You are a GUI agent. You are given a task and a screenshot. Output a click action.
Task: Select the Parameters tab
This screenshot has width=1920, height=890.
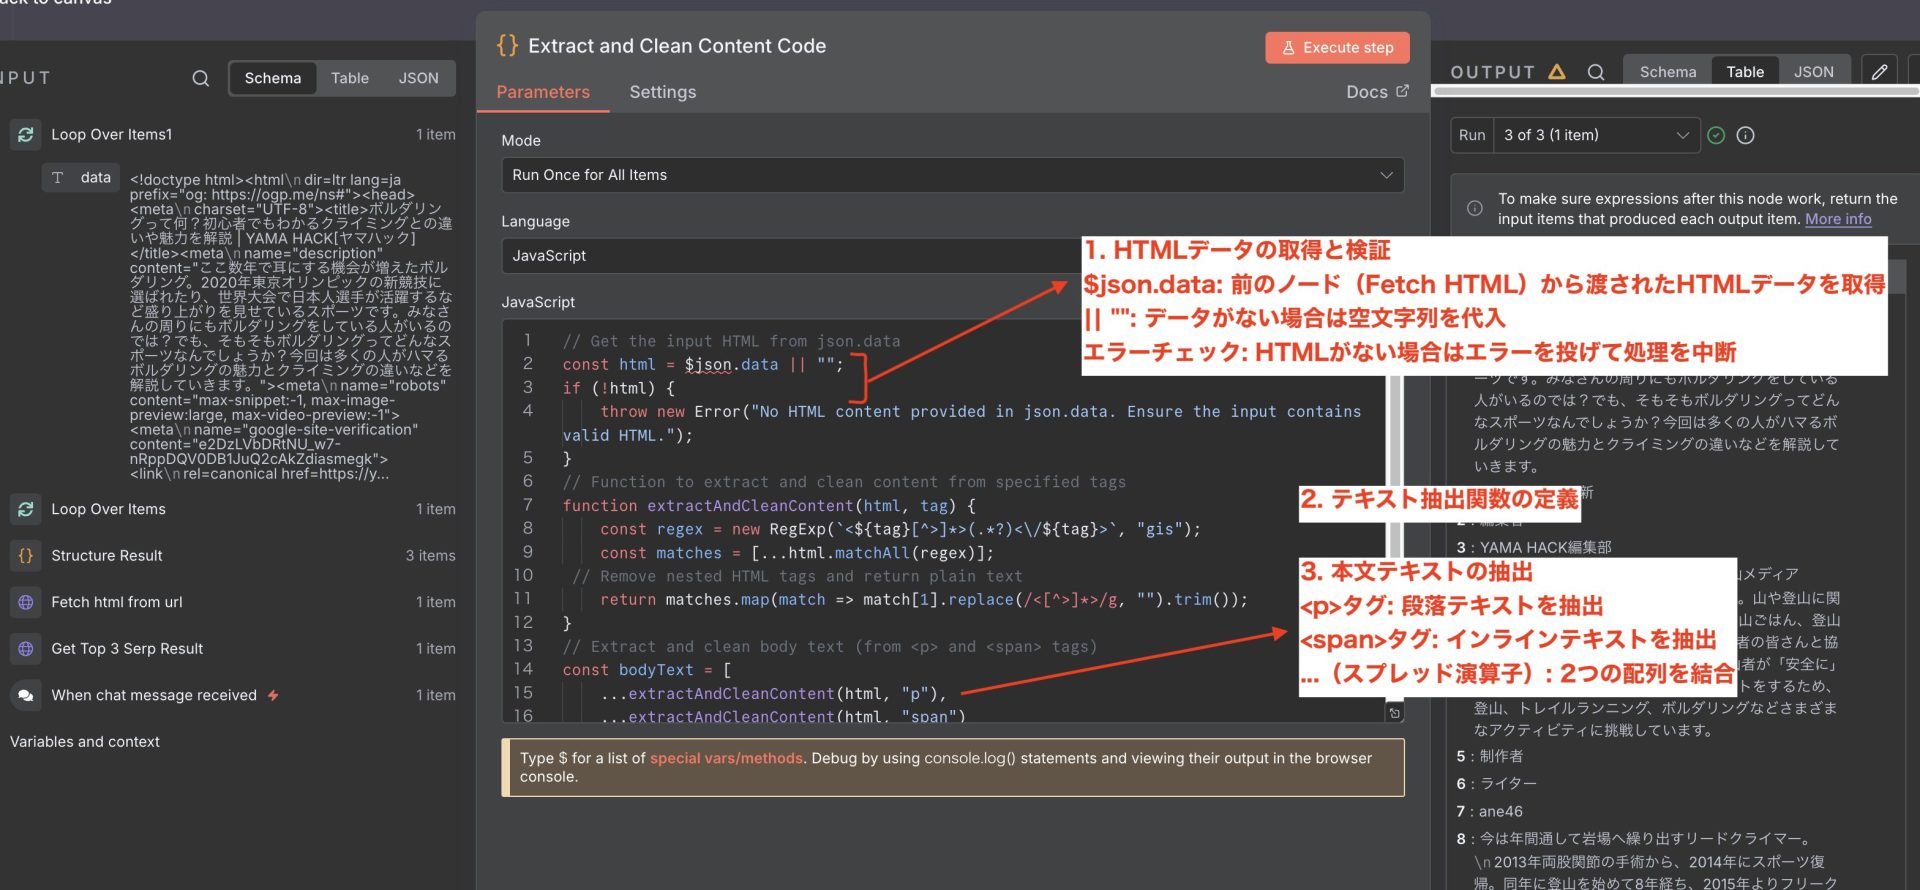543,92
